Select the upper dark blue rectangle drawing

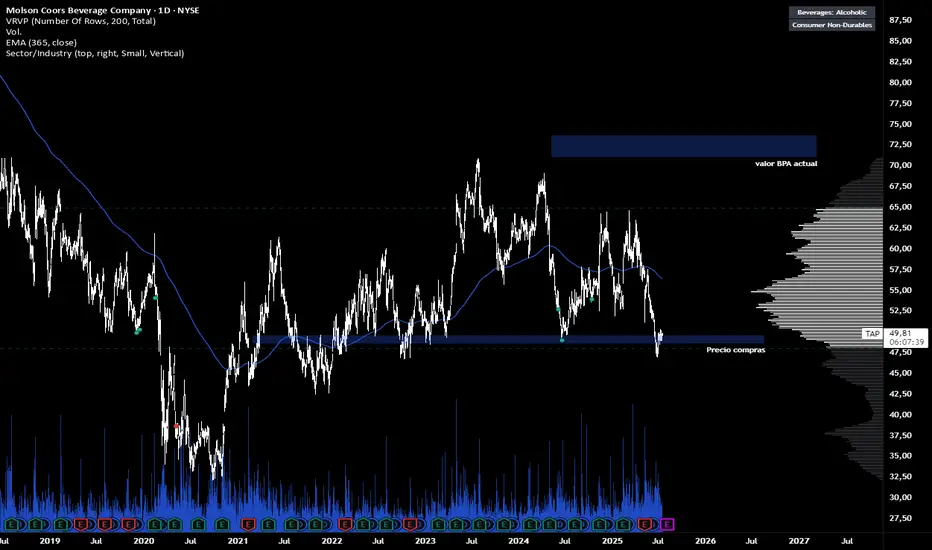(684, 146)
